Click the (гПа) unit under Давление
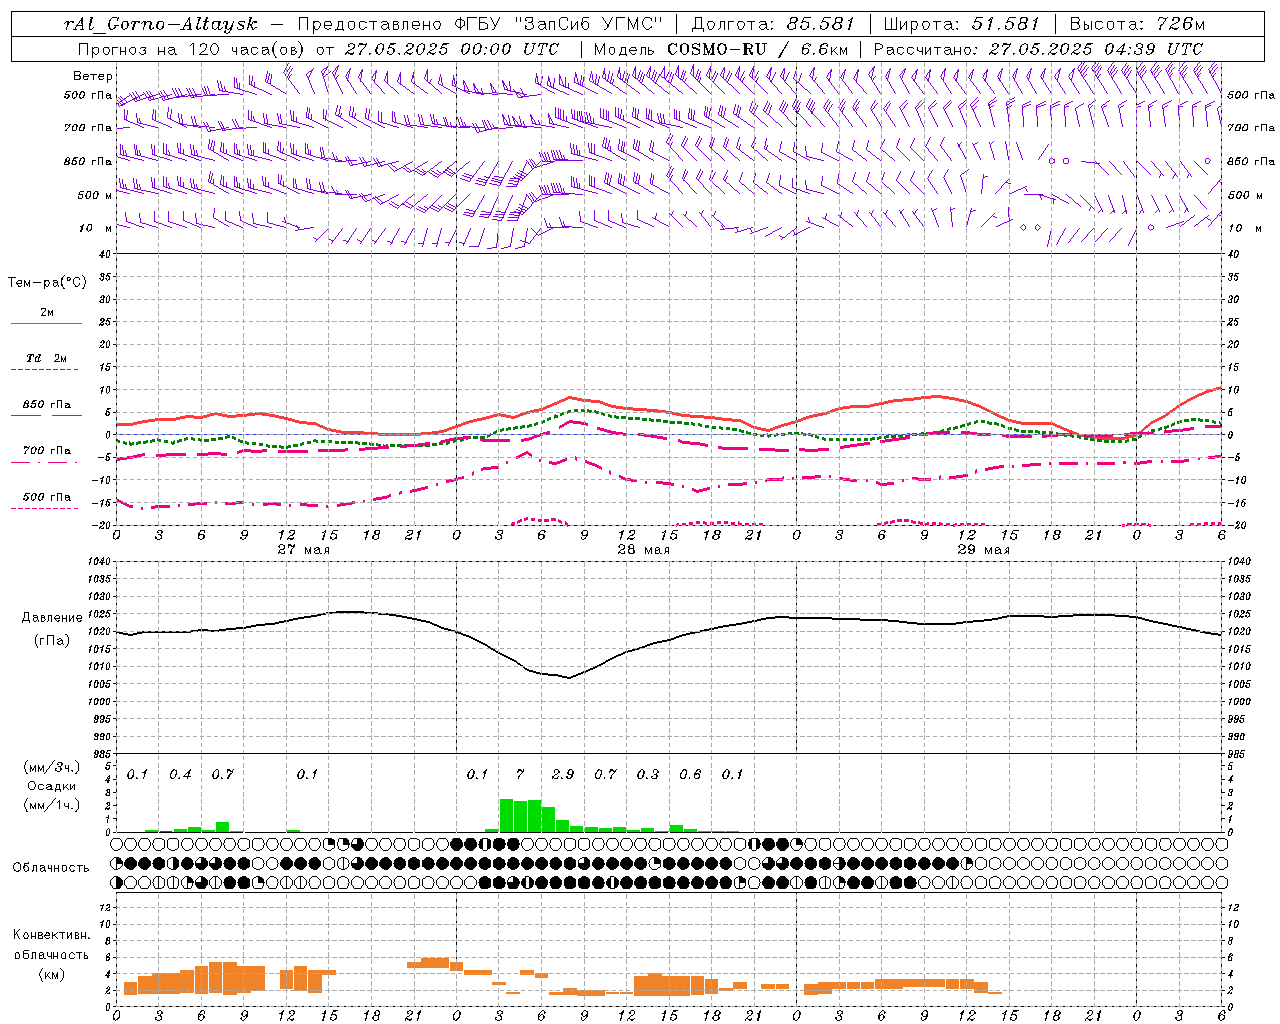1280x1024 pixels. click(52, 641)
